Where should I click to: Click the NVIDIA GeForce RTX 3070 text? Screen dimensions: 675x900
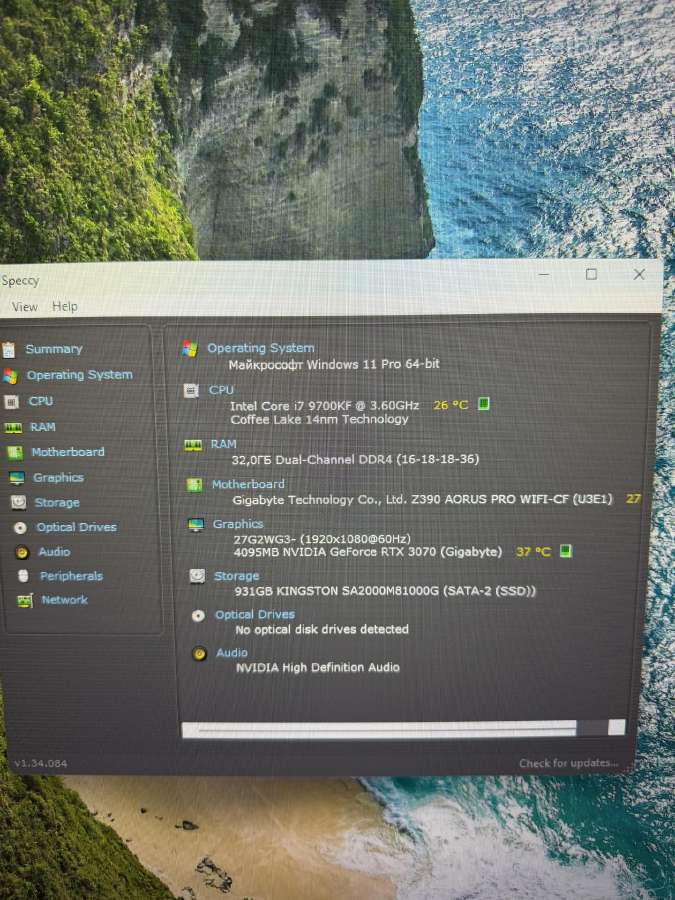[367, 552]
